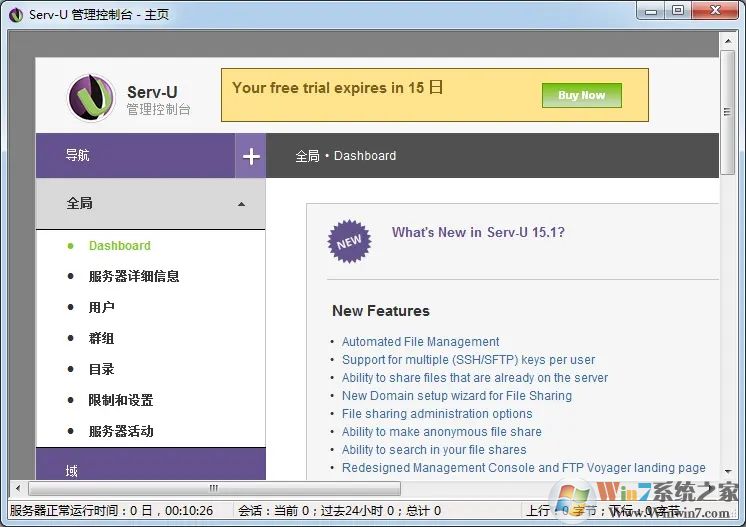The width and height of the screenshot is (746, 527).
Task: Open Ability to search in your file shares link
Action: [434, 450]
